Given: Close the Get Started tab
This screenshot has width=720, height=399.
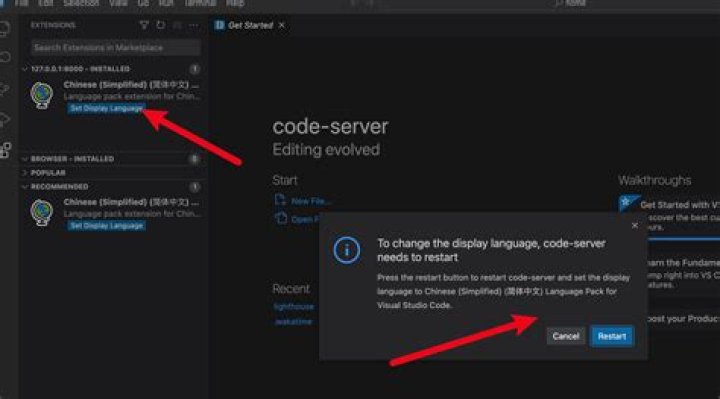Looking at the screenshot, I should 281,25.
